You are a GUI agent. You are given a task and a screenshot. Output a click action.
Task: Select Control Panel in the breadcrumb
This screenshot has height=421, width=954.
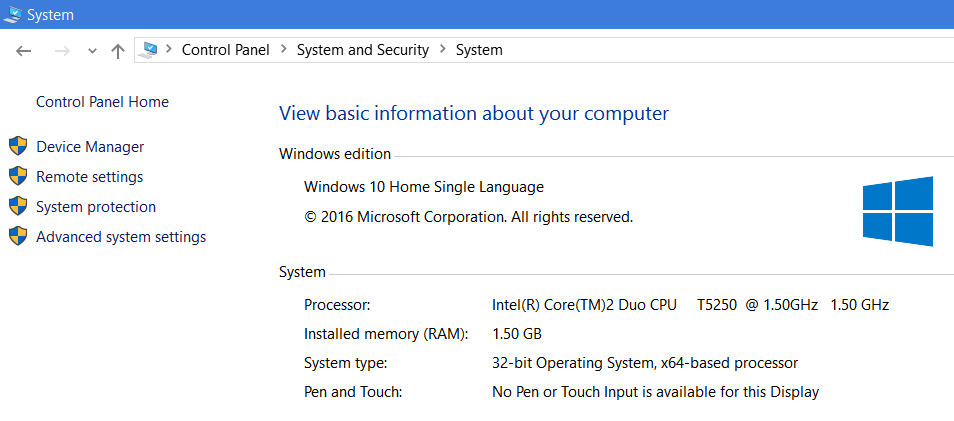coord(226,50)
